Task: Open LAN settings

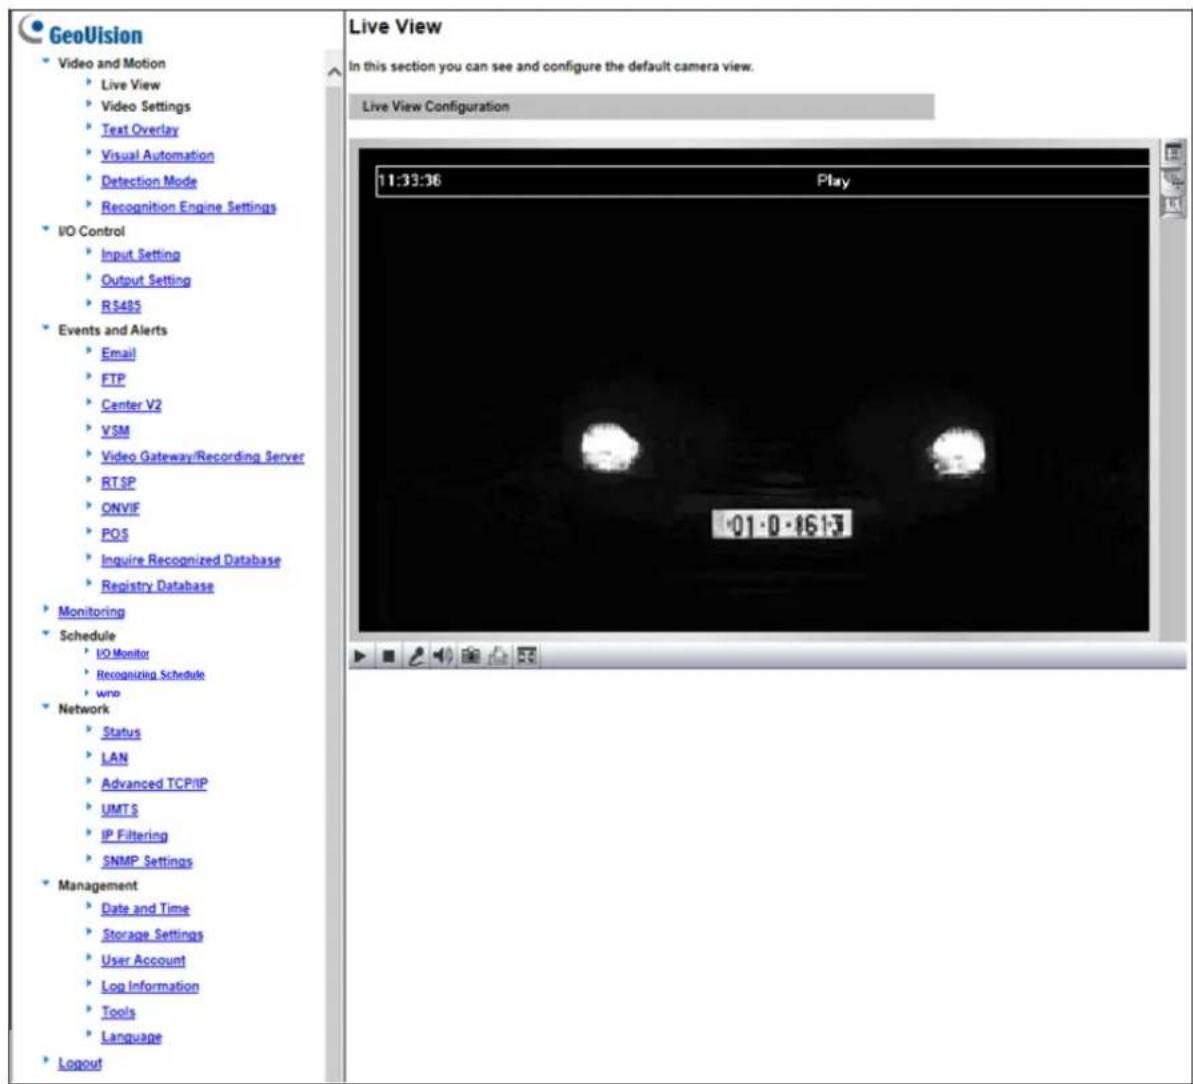Action: (x=115, y=758)
